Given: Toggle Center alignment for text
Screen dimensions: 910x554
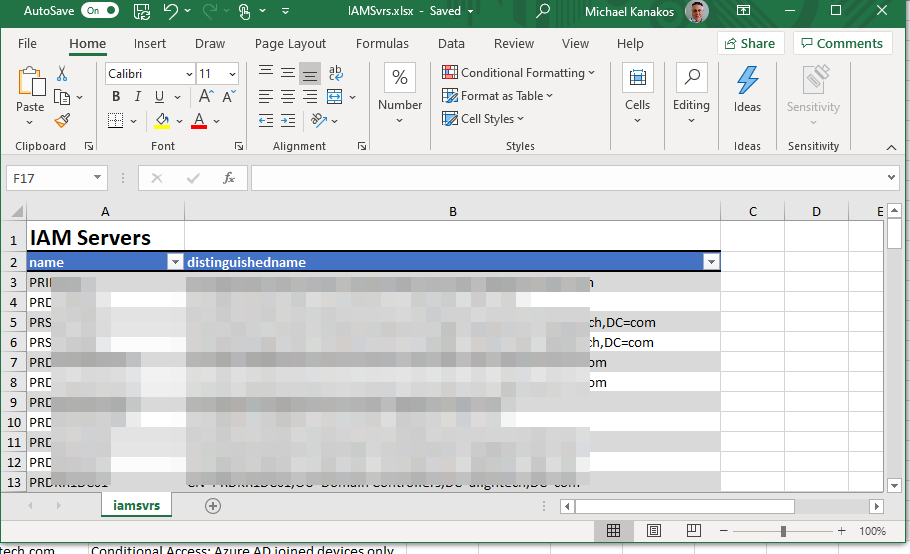Looking at the screenshot, I should 288,96.
